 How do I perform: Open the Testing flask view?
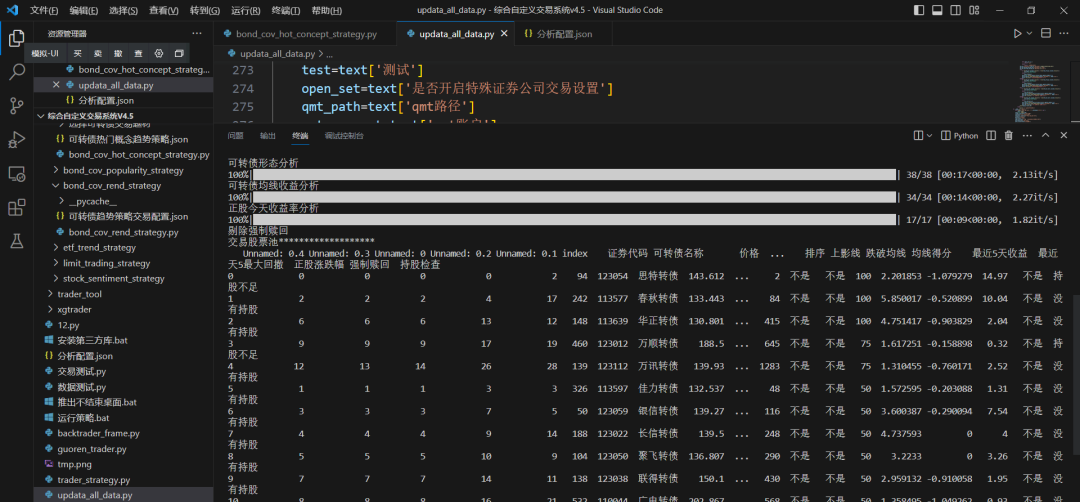17,240
